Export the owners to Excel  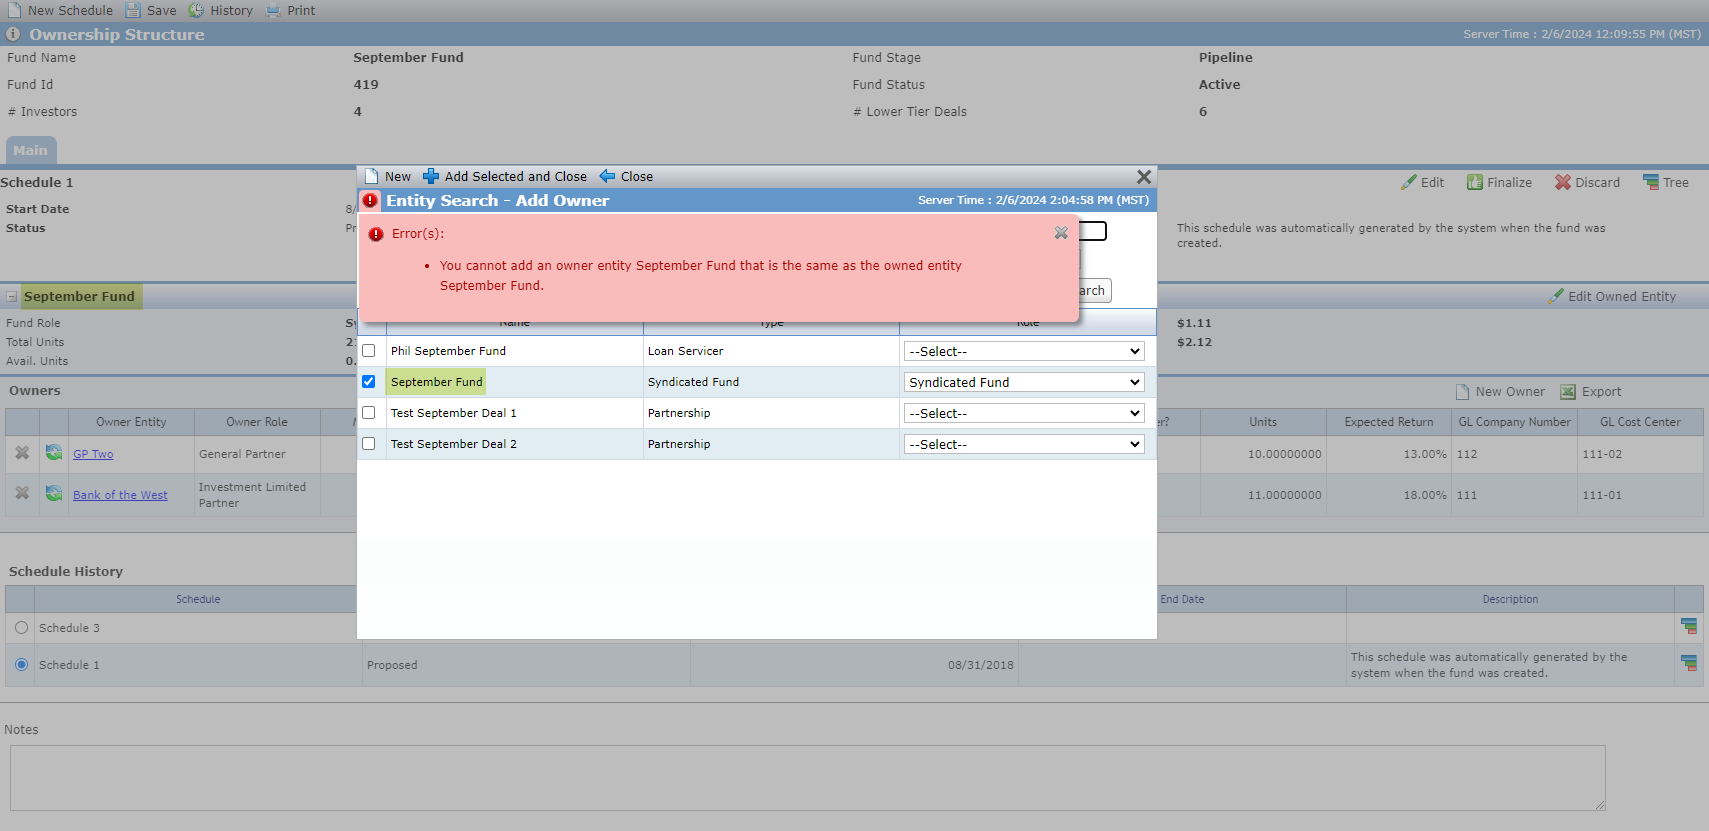[1591, 392]
